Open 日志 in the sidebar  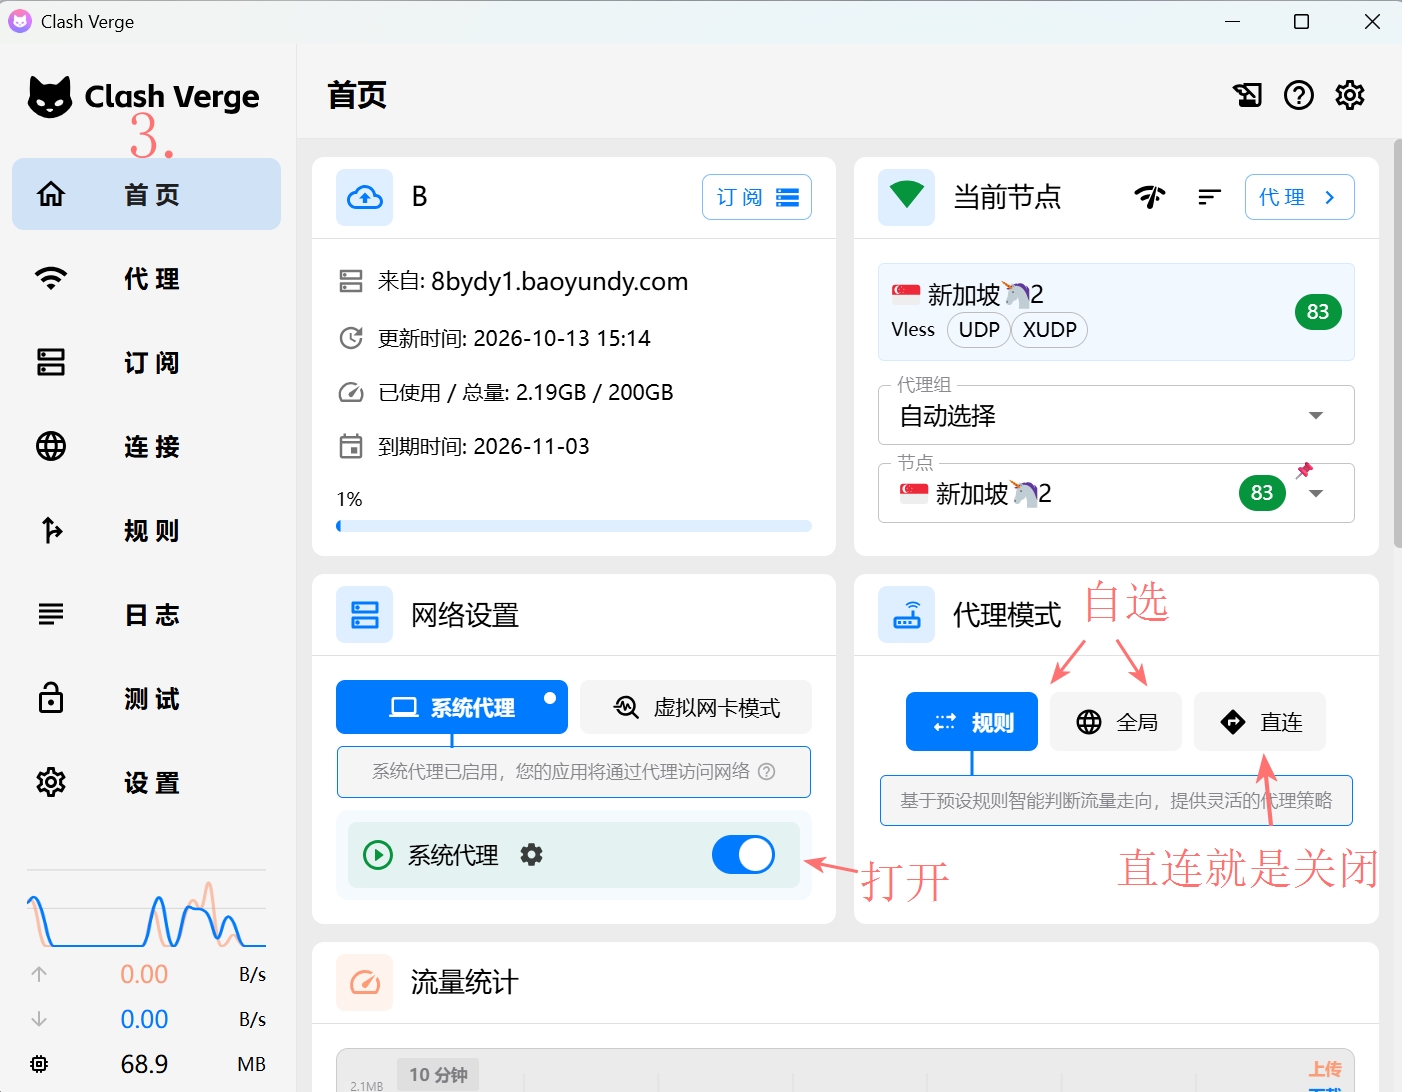[x=146, y=614]
